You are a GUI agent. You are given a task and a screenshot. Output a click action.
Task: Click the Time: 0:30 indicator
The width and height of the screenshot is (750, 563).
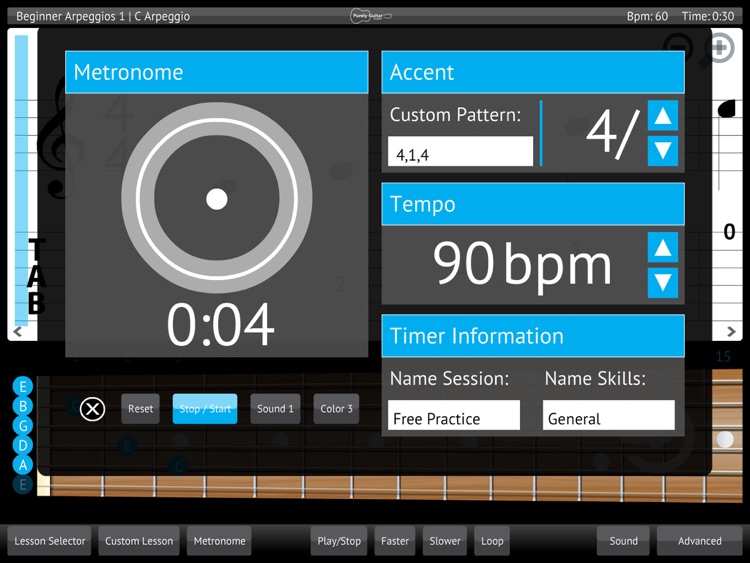[x=708, y=16]
